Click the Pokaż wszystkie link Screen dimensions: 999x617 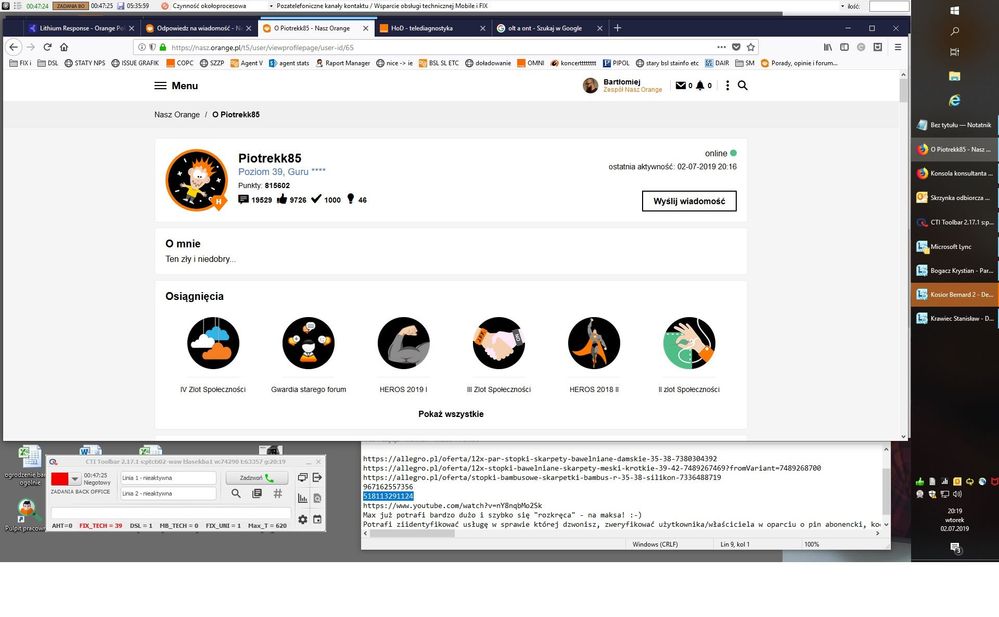(450, 414)
